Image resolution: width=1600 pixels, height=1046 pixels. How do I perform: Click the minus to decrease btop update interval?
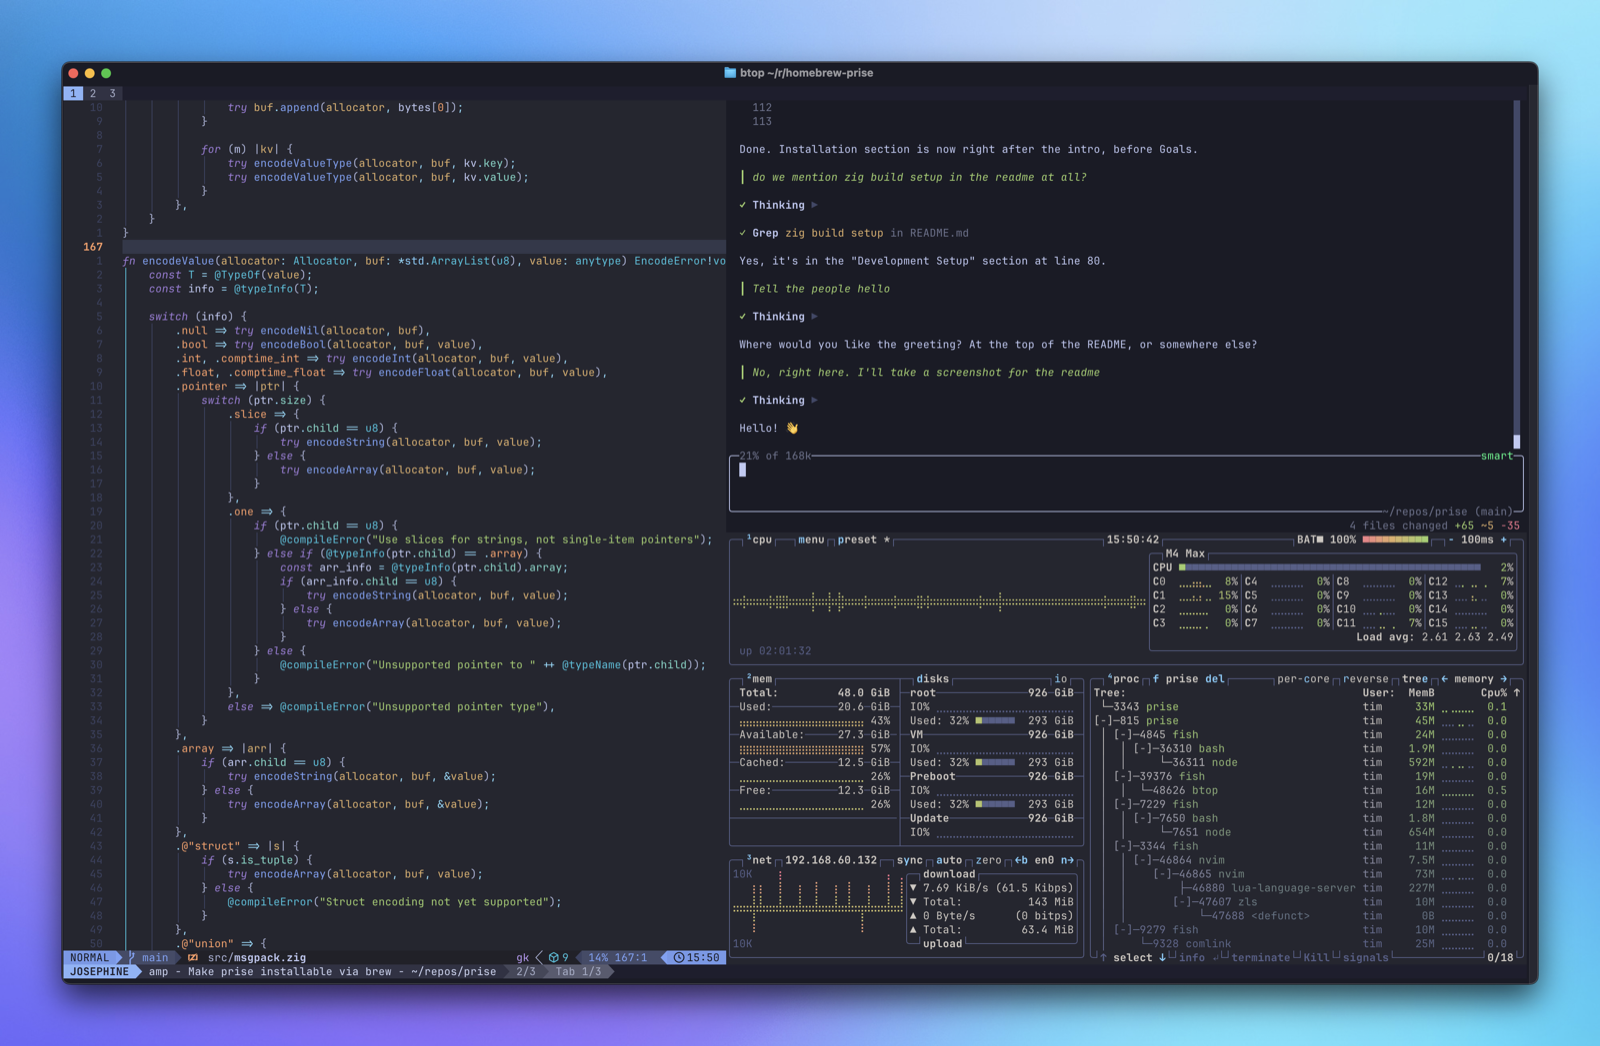1451,540
